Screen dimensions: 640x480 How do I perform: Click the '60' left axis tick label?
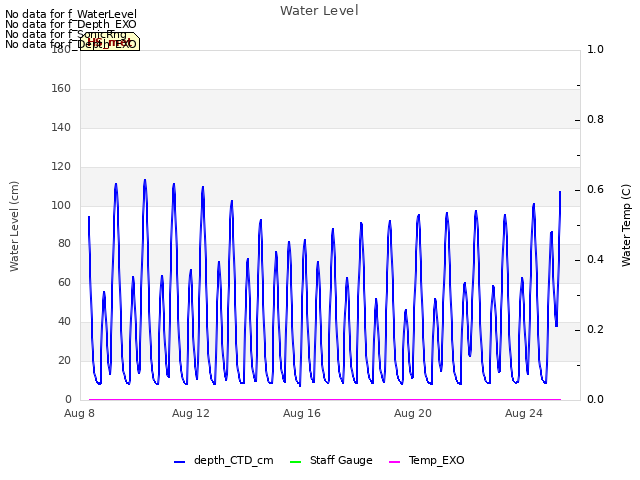[64, 283]
